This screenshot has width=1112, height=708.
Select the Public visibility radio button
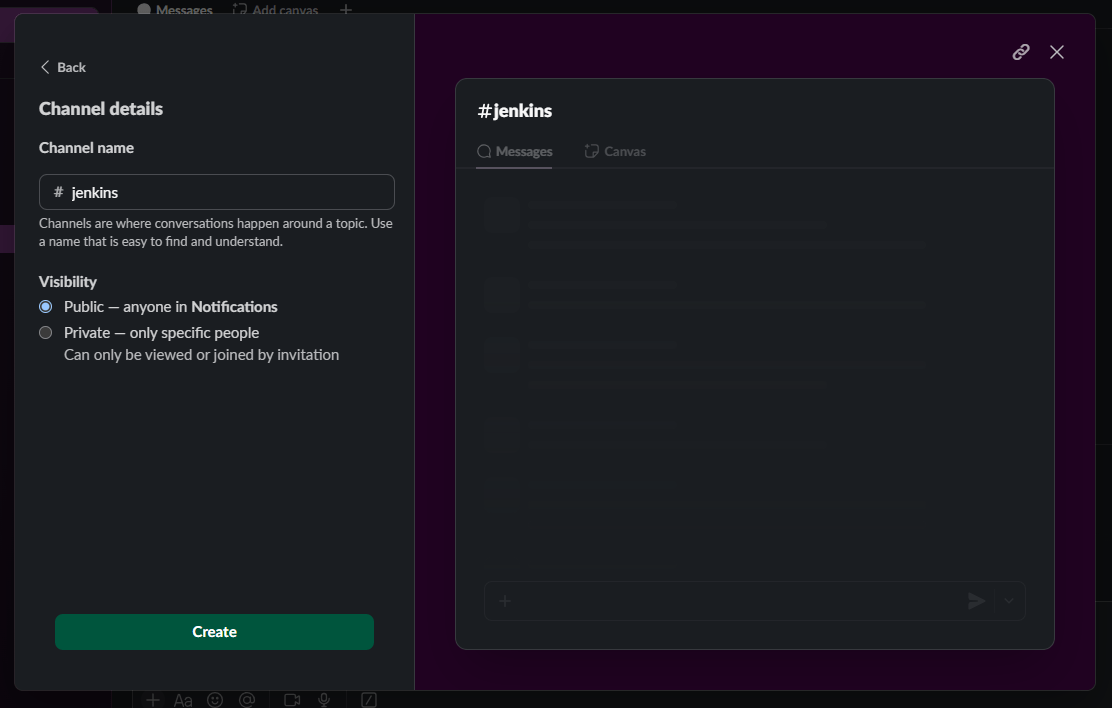[46, 307]
